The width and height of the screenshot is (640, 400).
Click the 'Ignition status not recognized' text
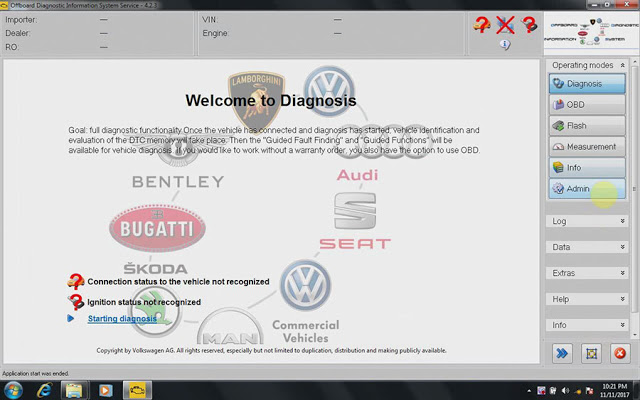pos(144,302)
